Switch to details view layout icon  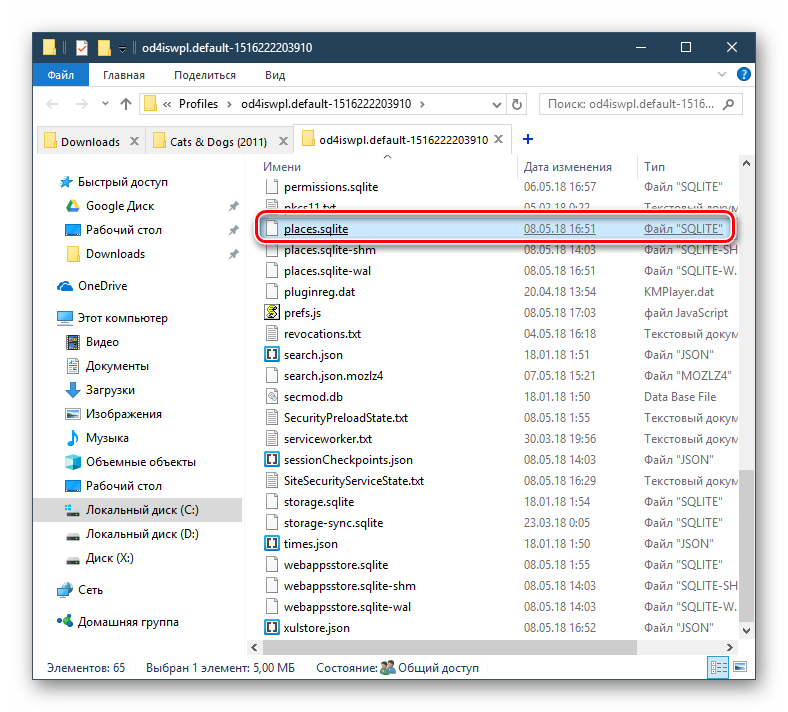click(x=718, y=668)
